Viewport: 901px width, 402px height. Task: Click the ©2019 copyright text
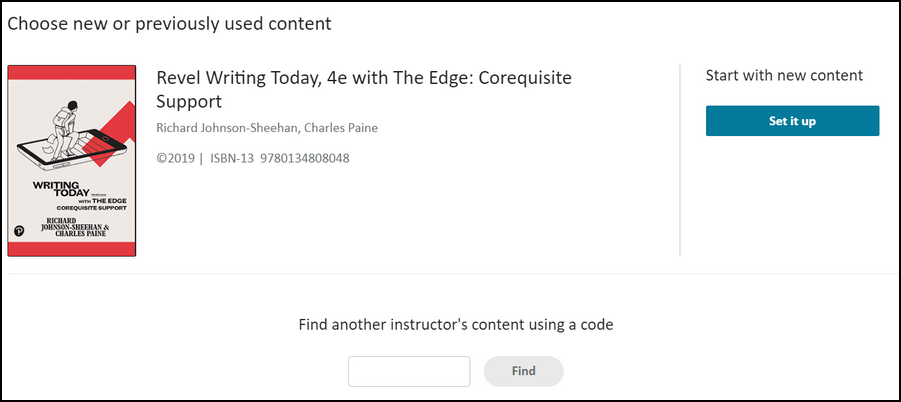176,158
